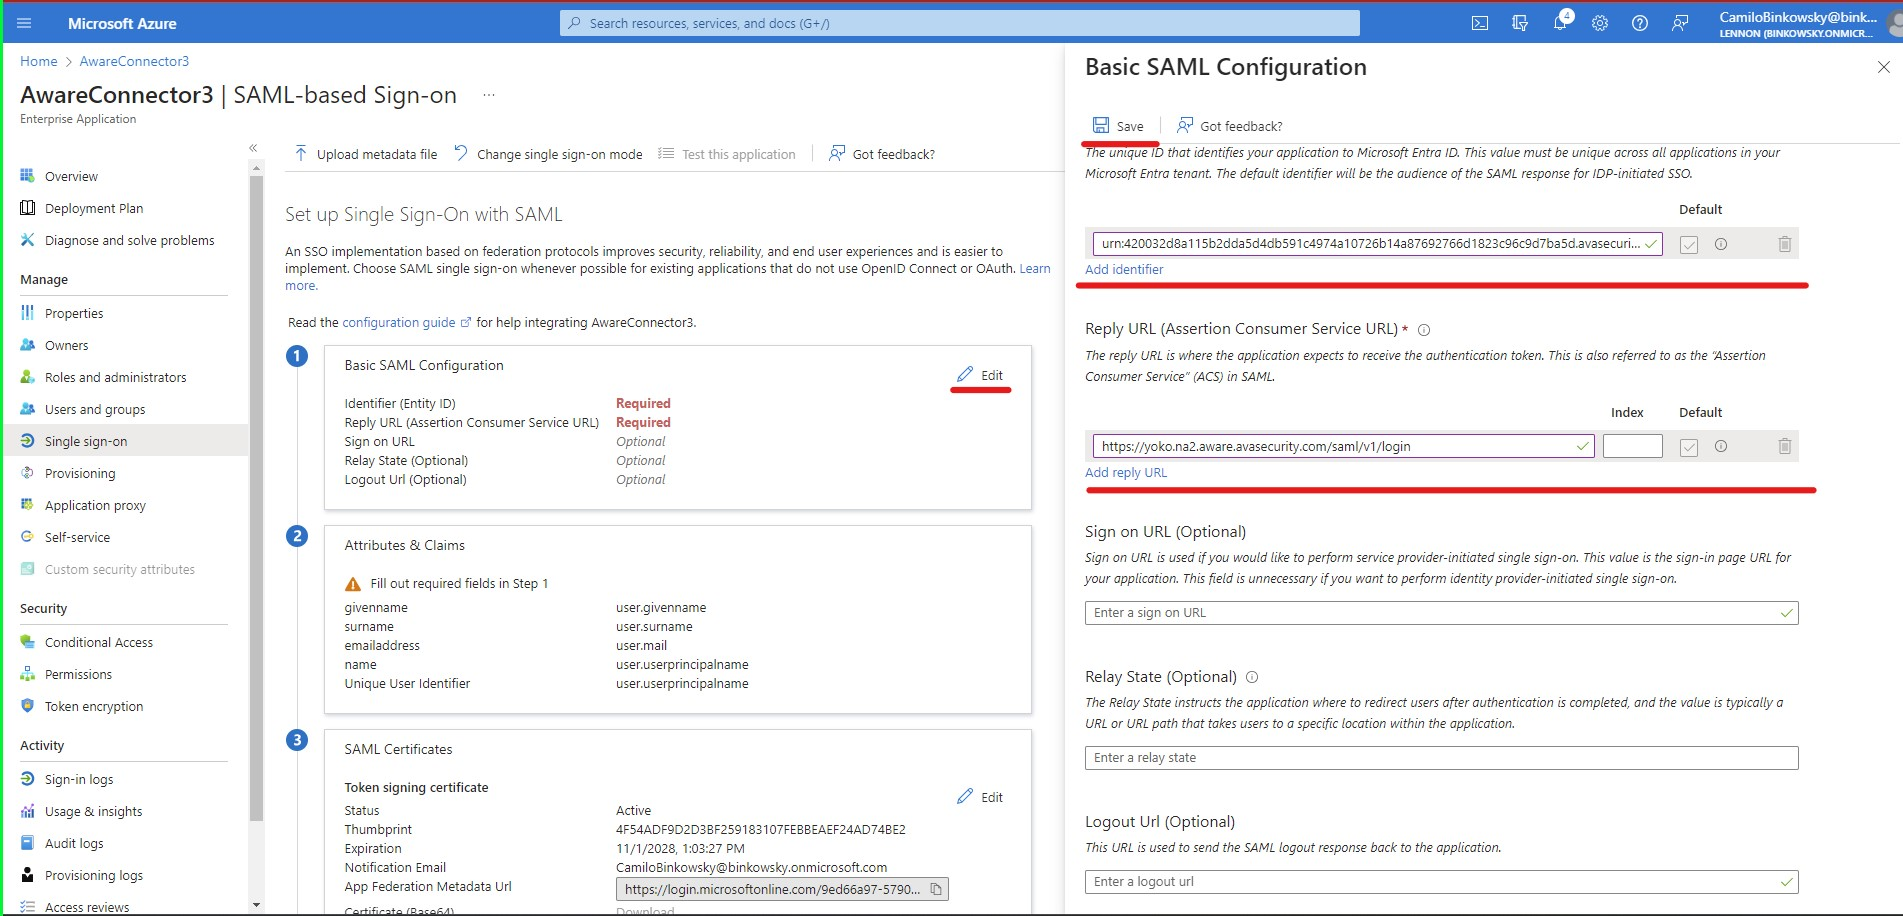Copy the App Federation Metadata Url

[935, 888]
